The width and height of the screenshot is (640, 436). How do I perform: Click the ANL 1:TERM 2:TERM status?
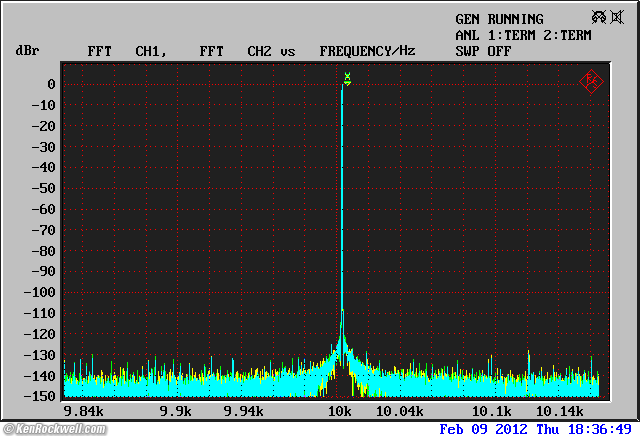(523, 35)
